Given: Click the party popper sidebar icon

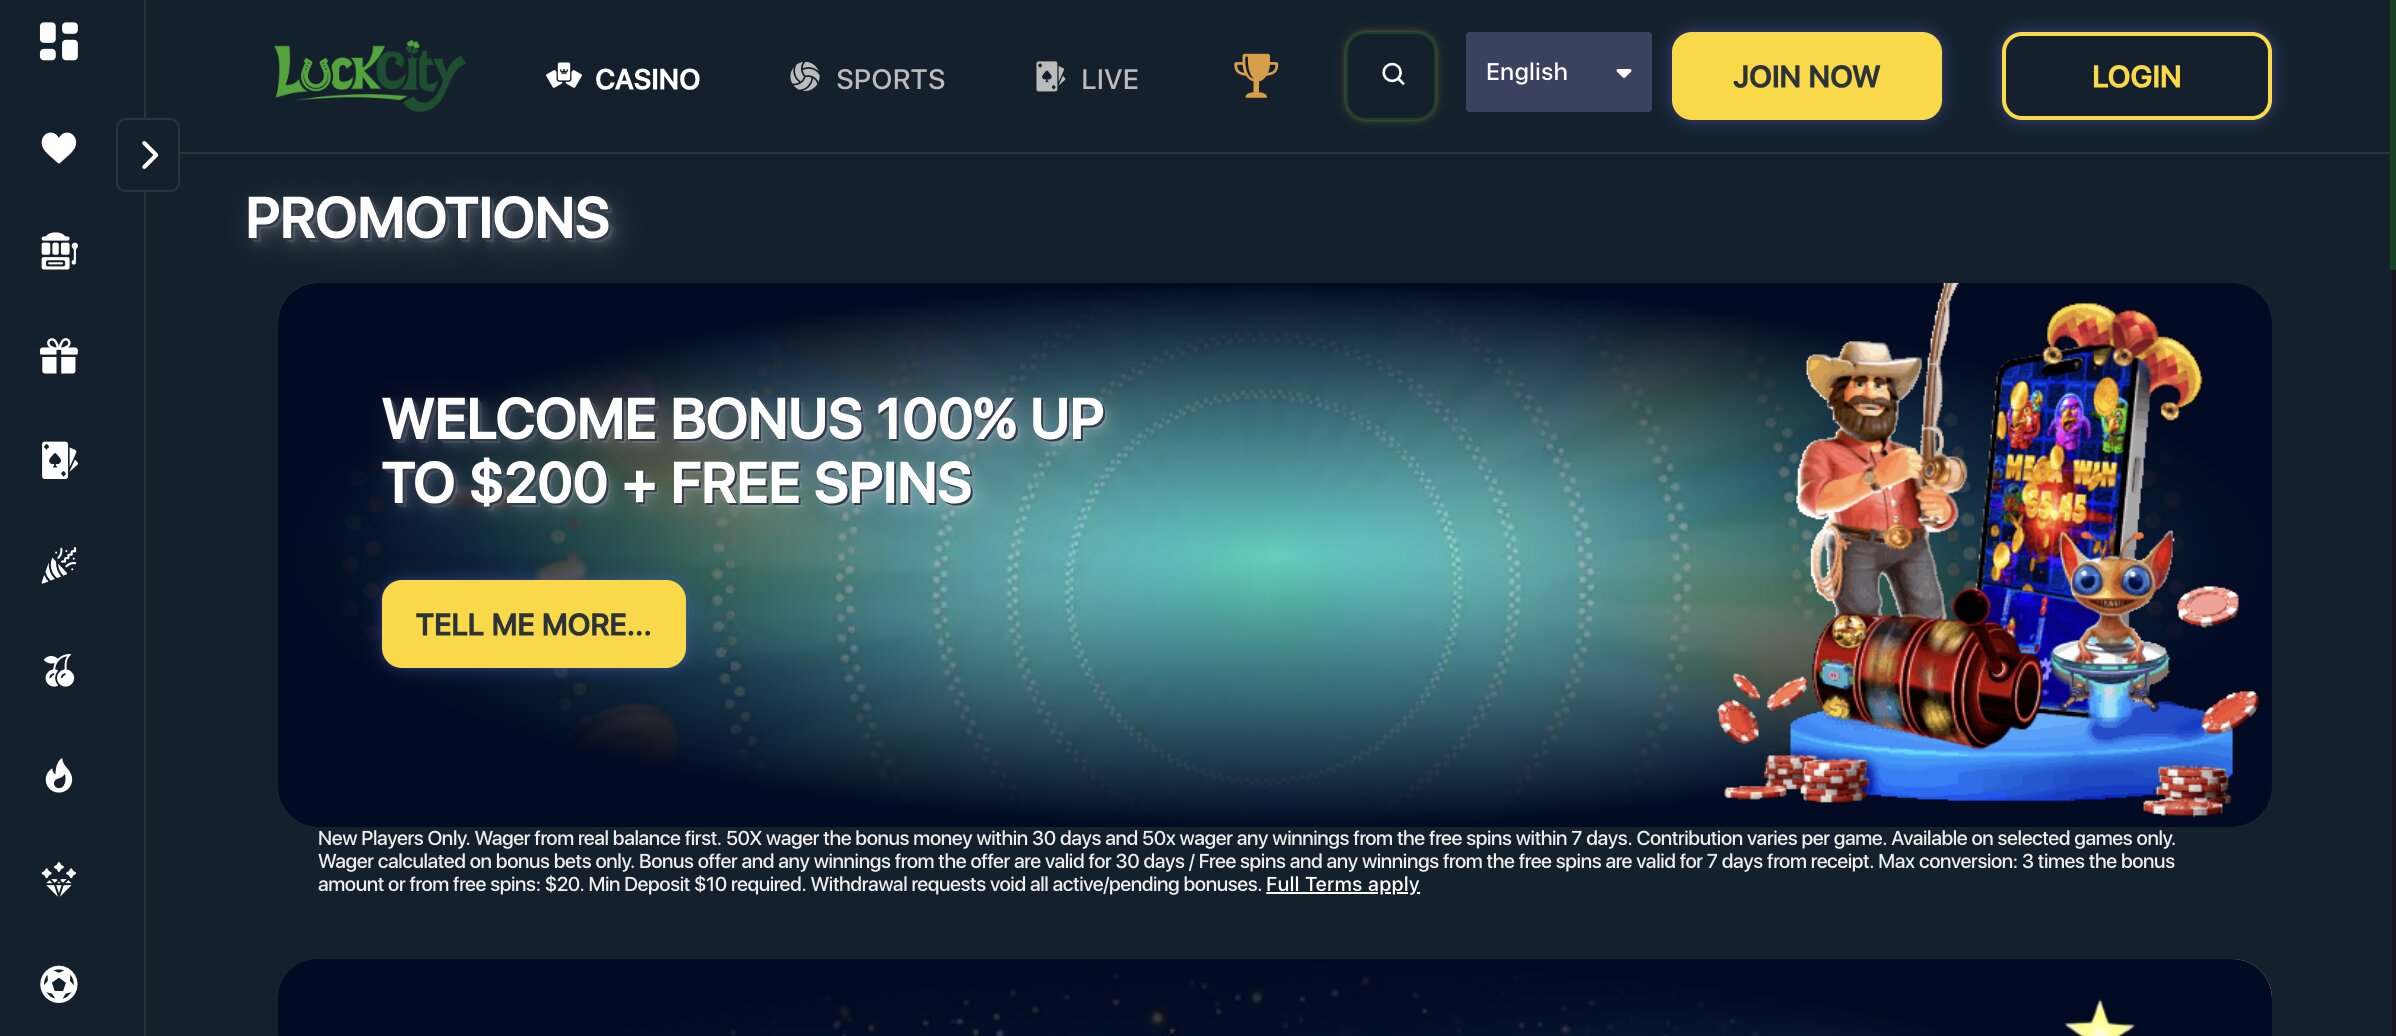Looking at the screenshot, I should [59, 565].
